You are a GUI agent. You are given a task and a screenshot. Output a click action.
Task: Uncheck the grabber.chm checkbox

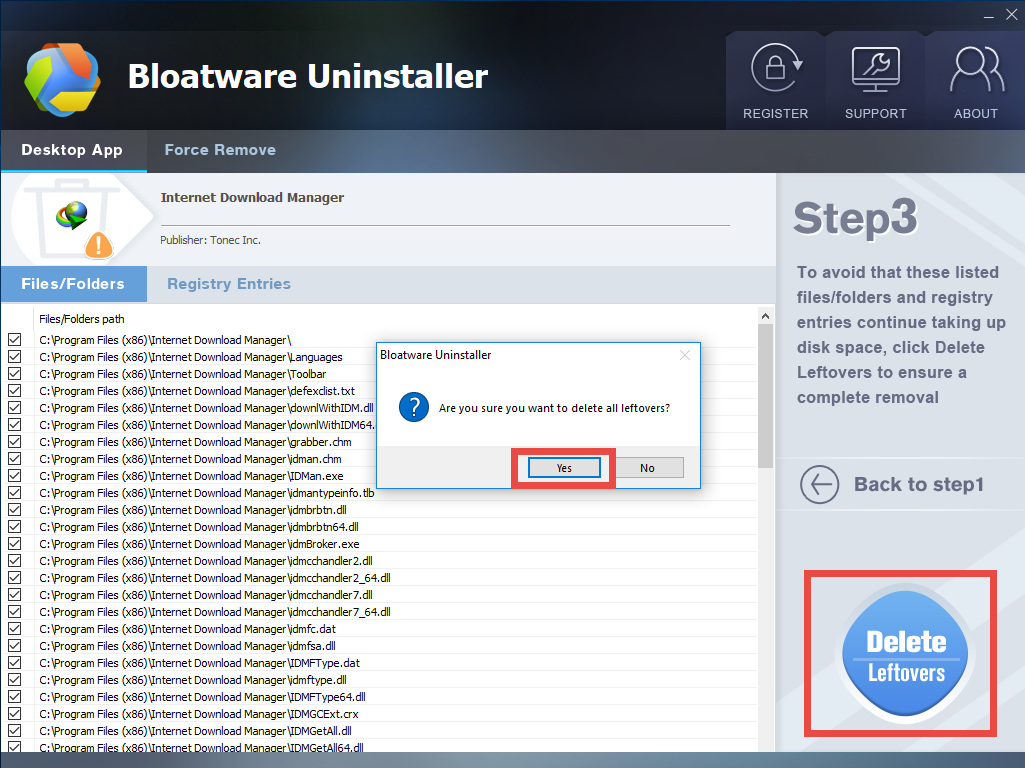[x=14, y=442]
